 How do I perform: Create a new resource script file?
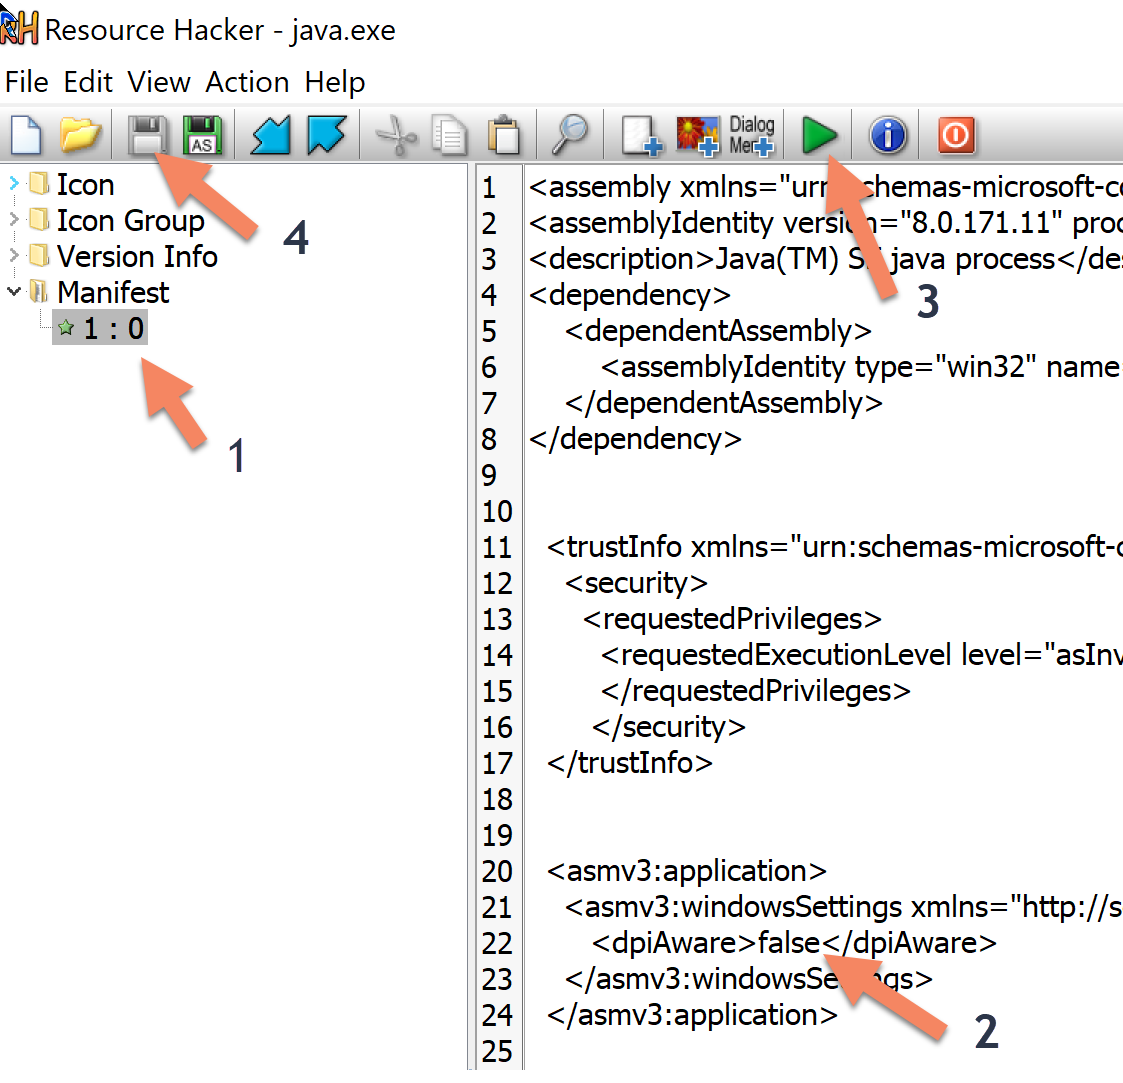click(25, 135)
